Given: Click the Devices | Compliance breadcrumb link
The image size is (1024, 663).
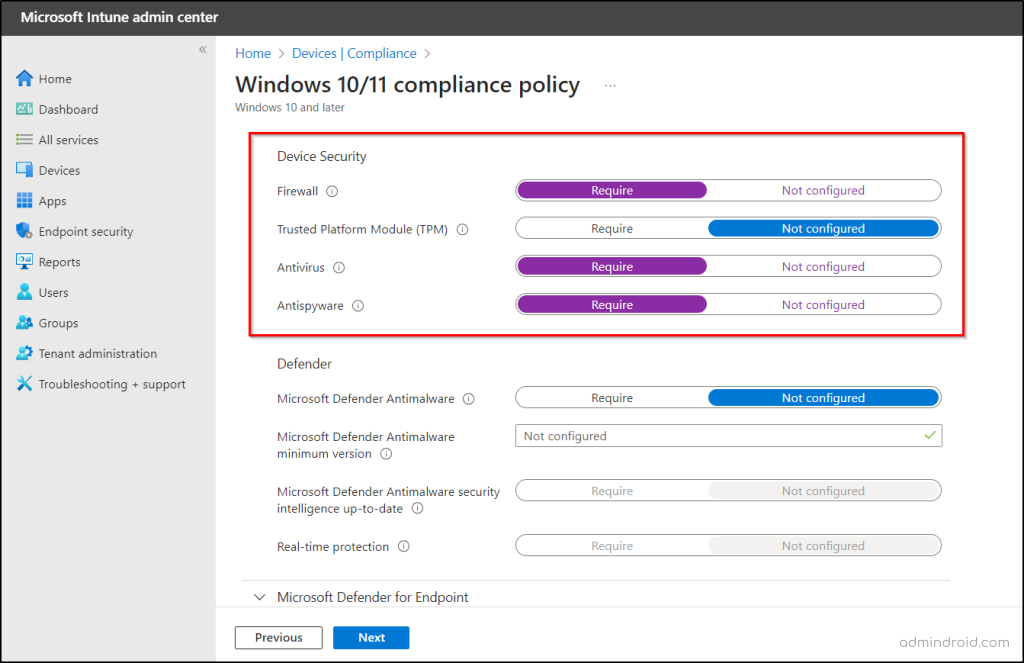Looking at the screenshot, I should pyautogui.click(x=354, y=54).
